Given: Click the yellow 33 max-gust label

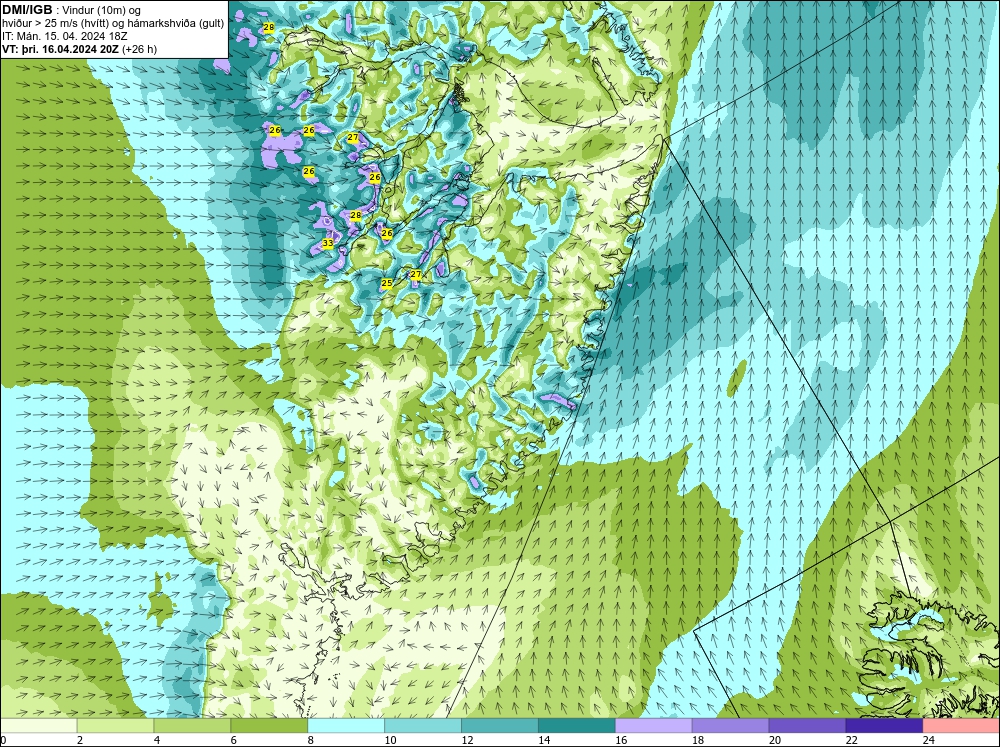Looking at the screenshot, I should [328, 243].
